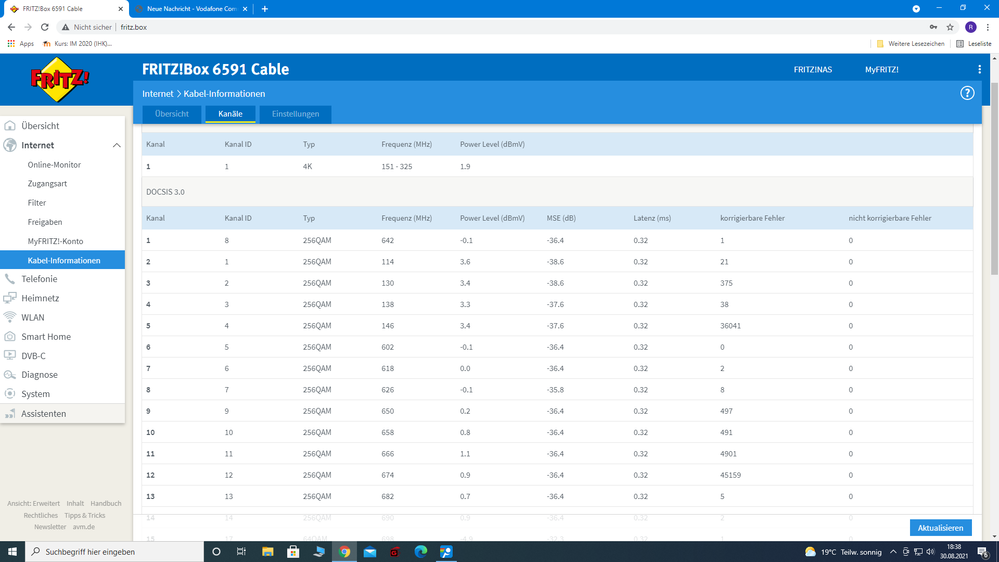Toggle the Ansicht: Erweitert view link
Image resolution: width=999 pixels, height=562 pixels.
33,504
